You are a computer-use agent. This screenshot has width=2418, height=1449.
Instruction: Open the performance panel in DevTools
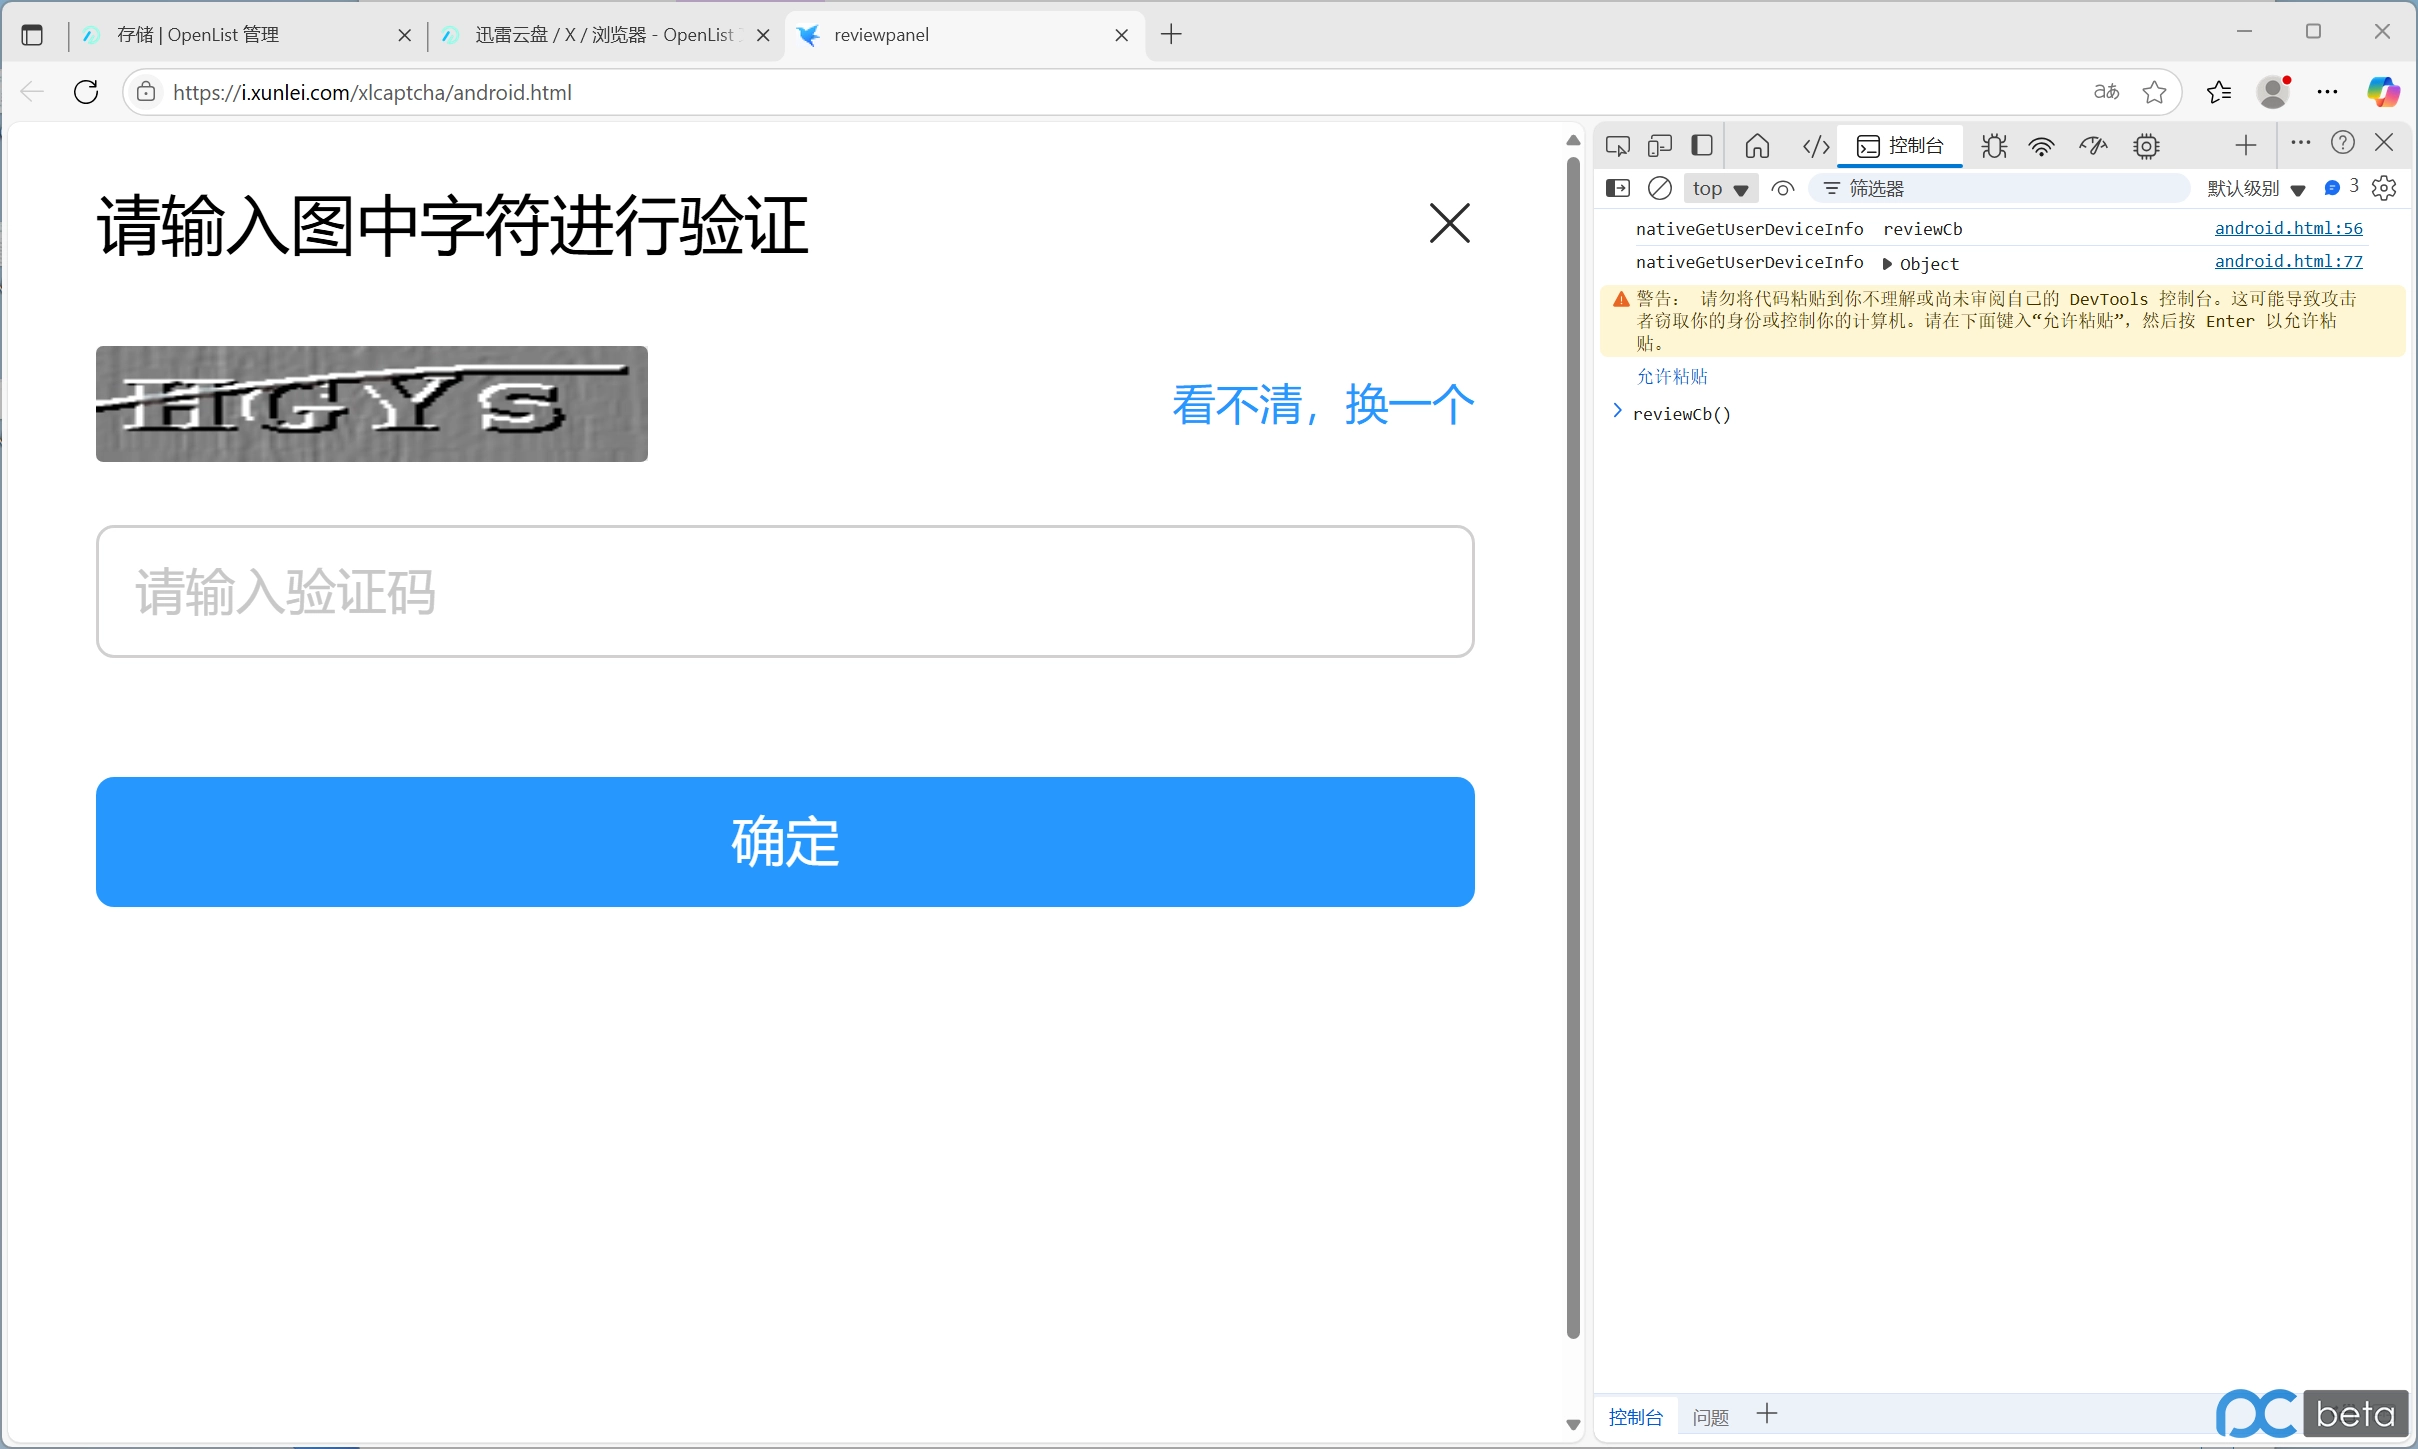pos(2092,146)
